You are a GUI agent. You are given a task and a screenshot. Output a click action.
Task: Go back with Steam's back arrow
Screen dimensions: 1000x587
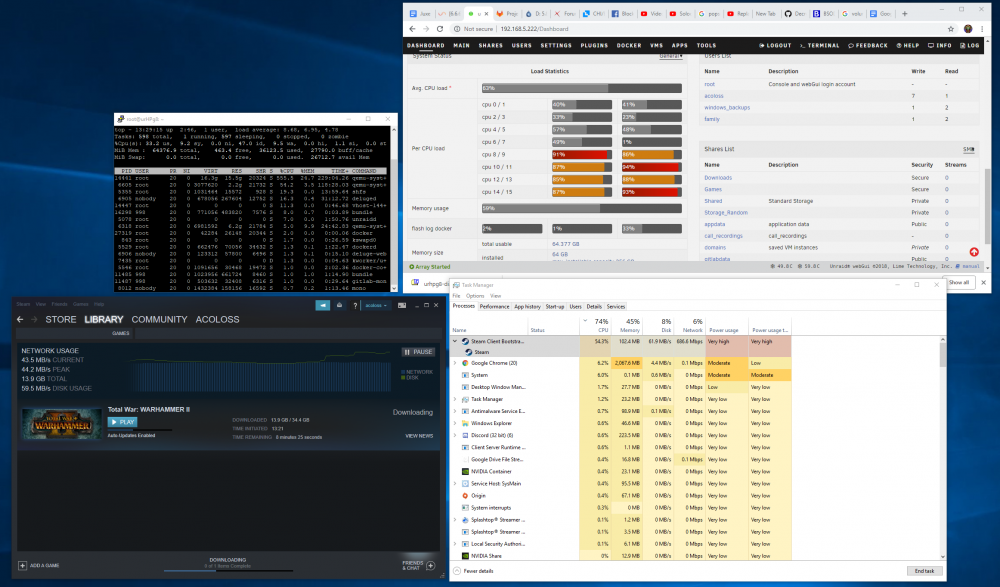pos(20,319)
